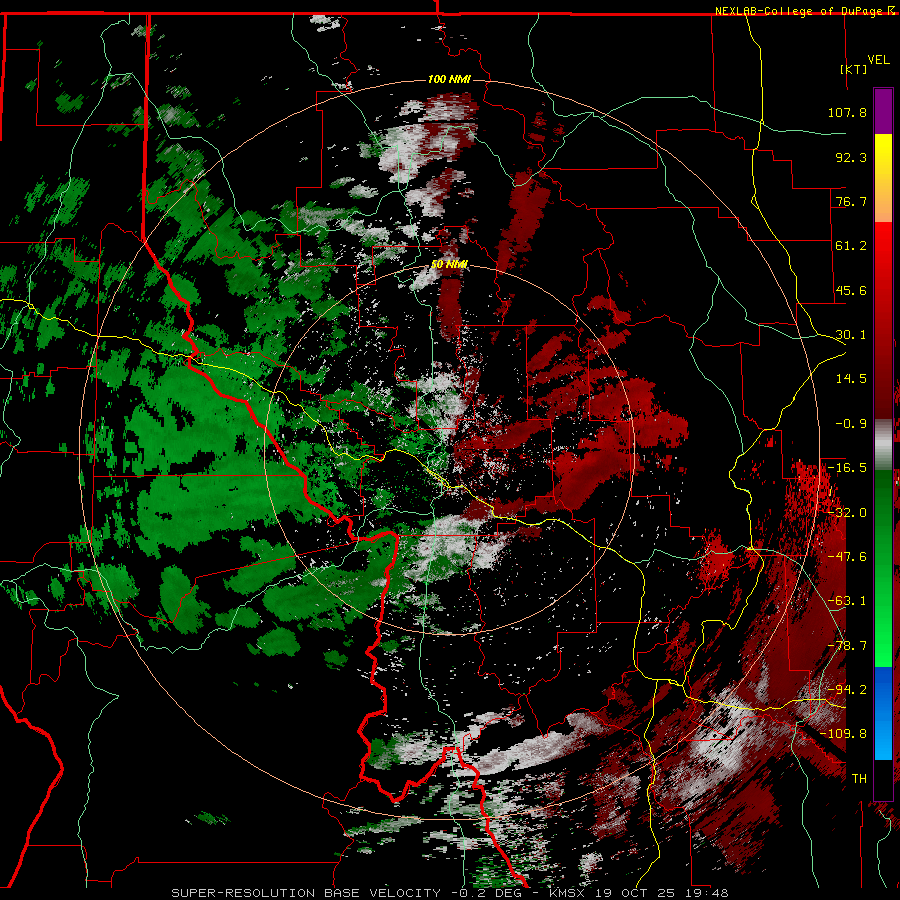This screenshot has height=900, width=900.
Task: Click the 100 NMI range ring label
Action: (x=449, y=79)
